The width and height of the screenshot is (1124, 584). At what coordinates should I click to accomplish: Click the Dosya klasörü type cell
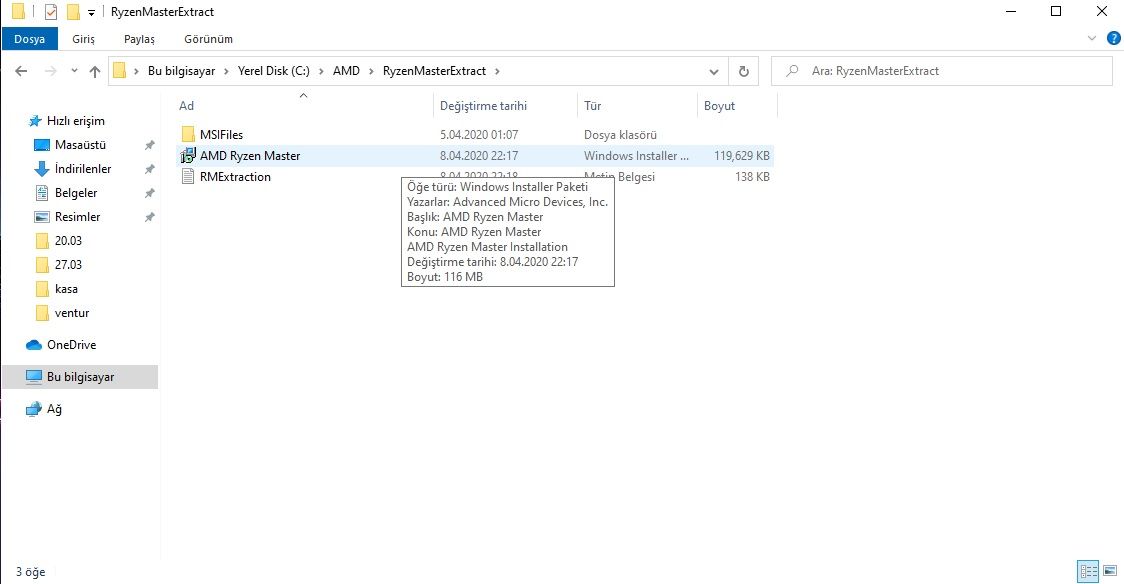[x=620, y=134]
